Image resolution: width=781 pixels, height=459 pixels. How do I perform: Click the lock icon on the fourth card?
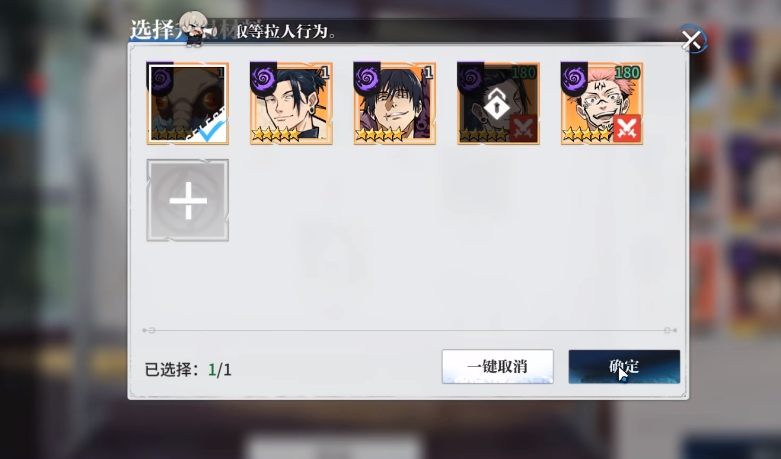coord(497,104)
